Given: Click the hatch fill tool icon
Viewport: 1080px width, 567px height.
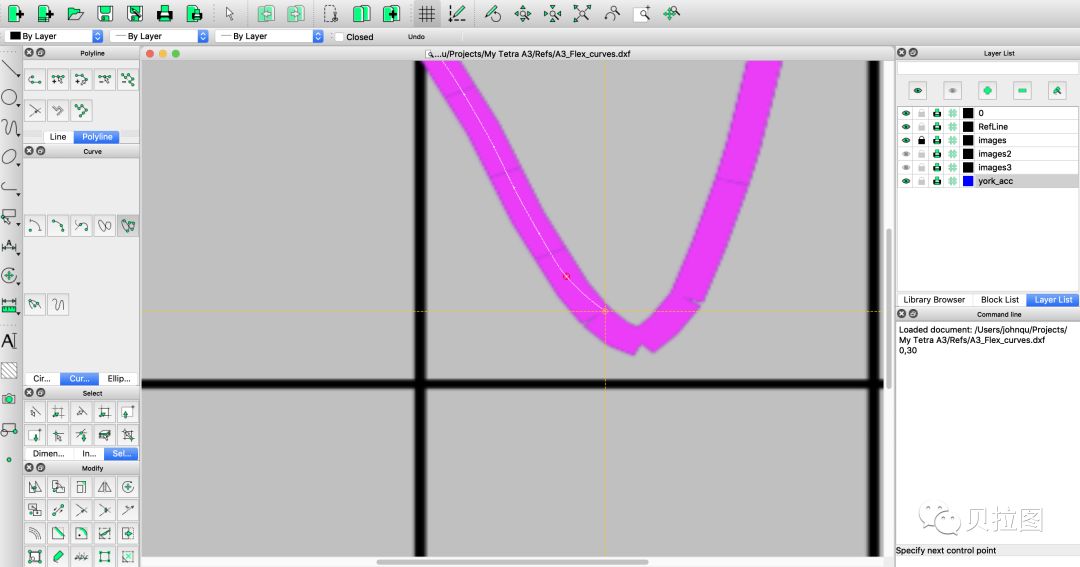Looking at the screenshot, I should 9,370.
